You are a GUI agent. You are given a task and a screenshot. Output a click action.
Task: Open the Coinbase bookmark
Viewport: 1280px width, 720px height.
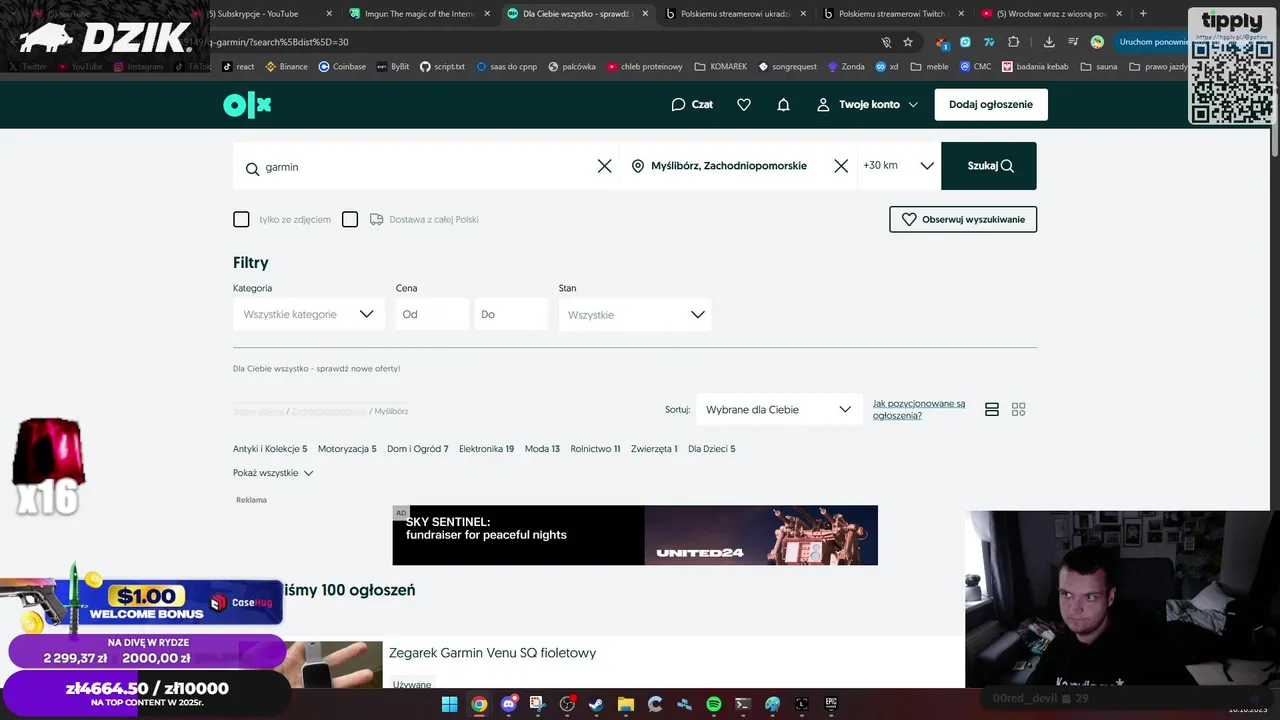coord(342,67)
